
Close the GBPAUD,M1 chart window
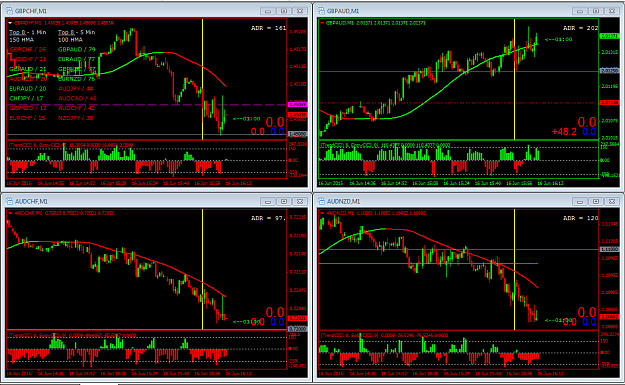pyautogui.click(x=612, y=11)
